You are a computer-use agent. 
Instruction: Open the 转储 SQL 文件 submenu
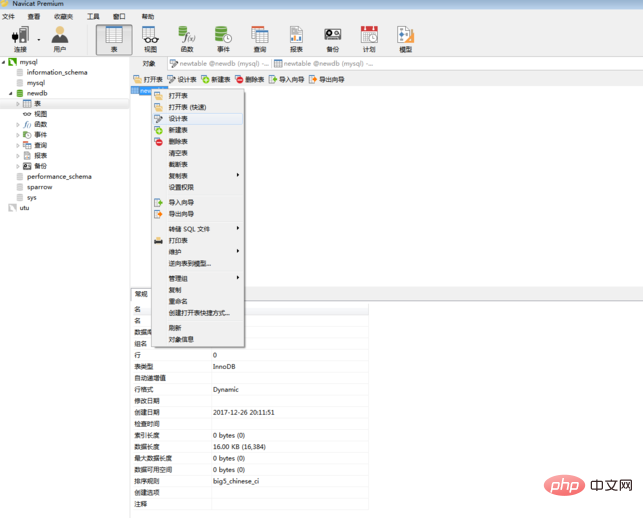[x=198, y=229]
